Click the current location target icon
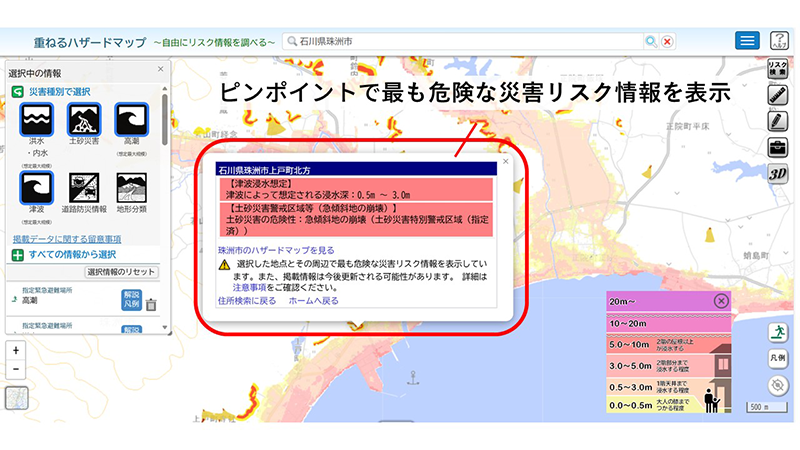 [x=778, y=385]
